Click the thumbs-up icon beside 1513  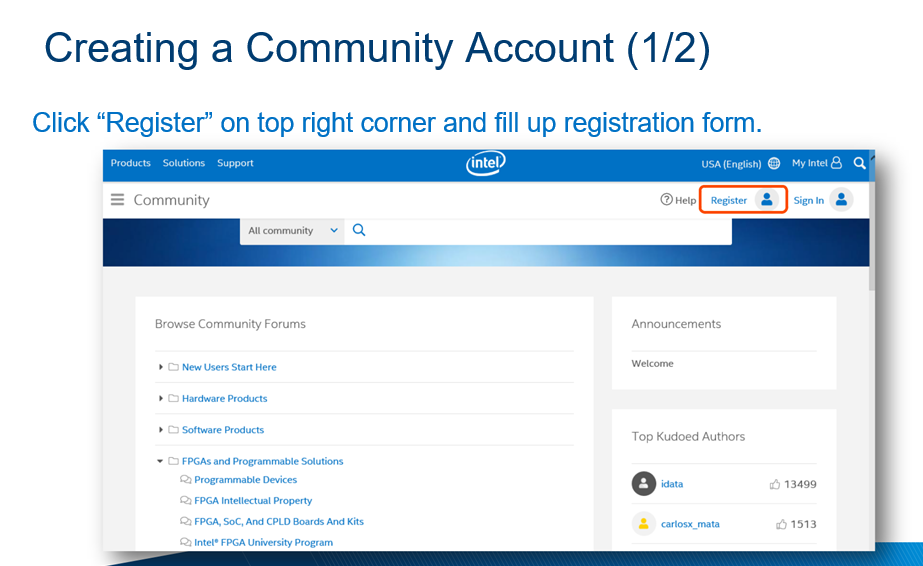[781, 524]
